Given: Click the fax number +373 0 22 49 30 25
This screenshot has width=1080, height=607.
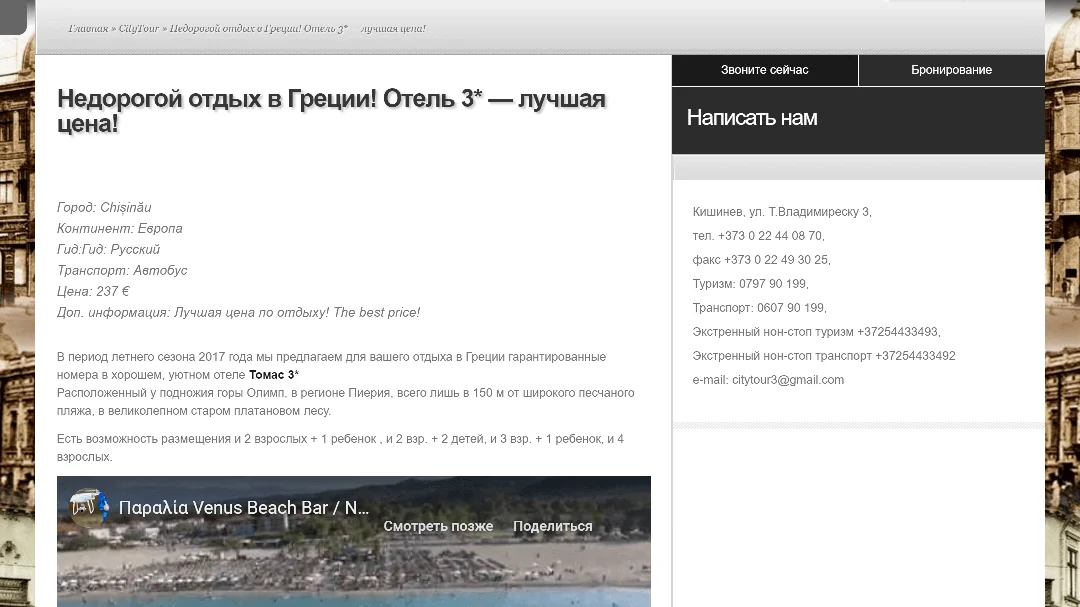Looking at the screenshot, I should coord(776,260).
